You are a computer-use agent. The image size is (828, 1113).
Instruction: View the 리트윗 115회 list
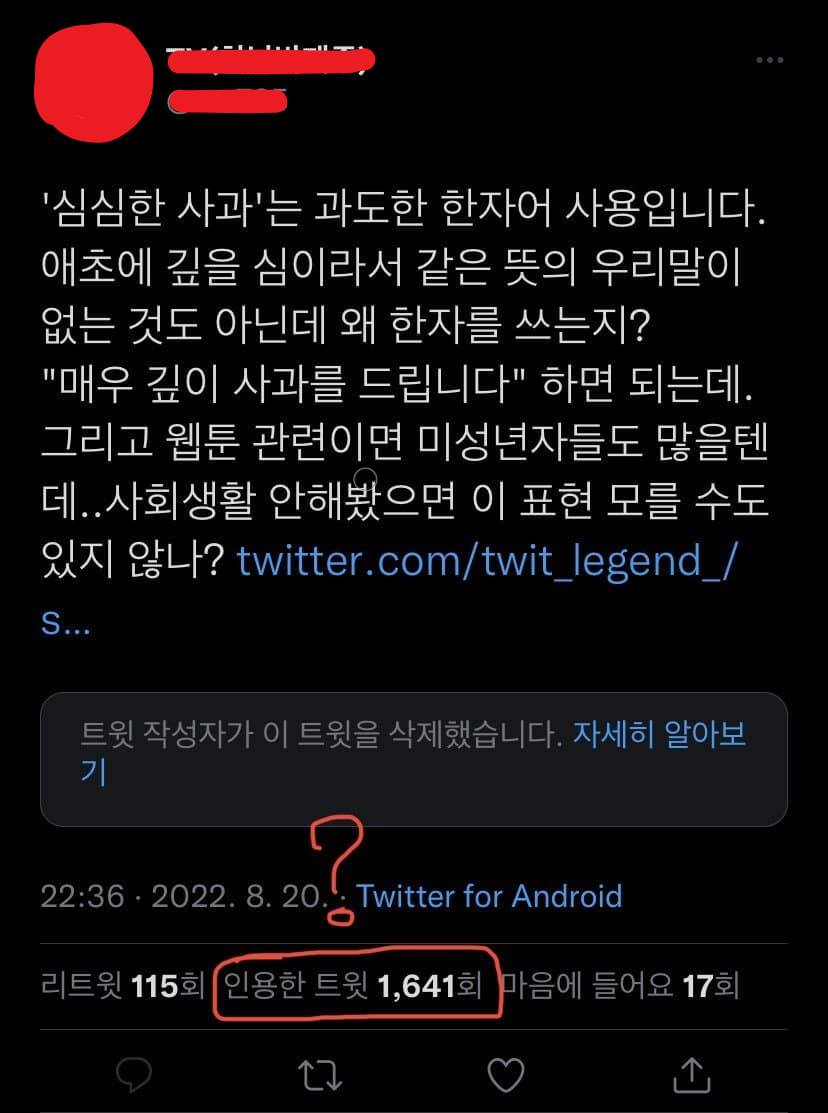(x=123, y=985)
